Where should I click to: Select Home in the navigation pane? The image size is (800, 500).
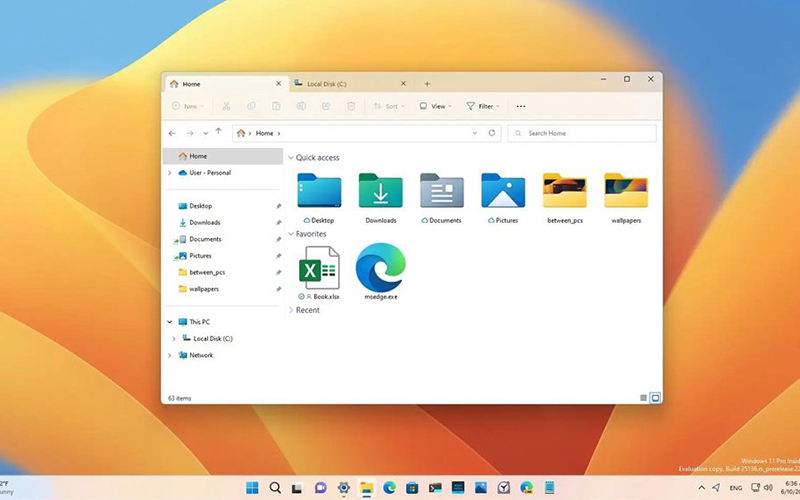223,156
